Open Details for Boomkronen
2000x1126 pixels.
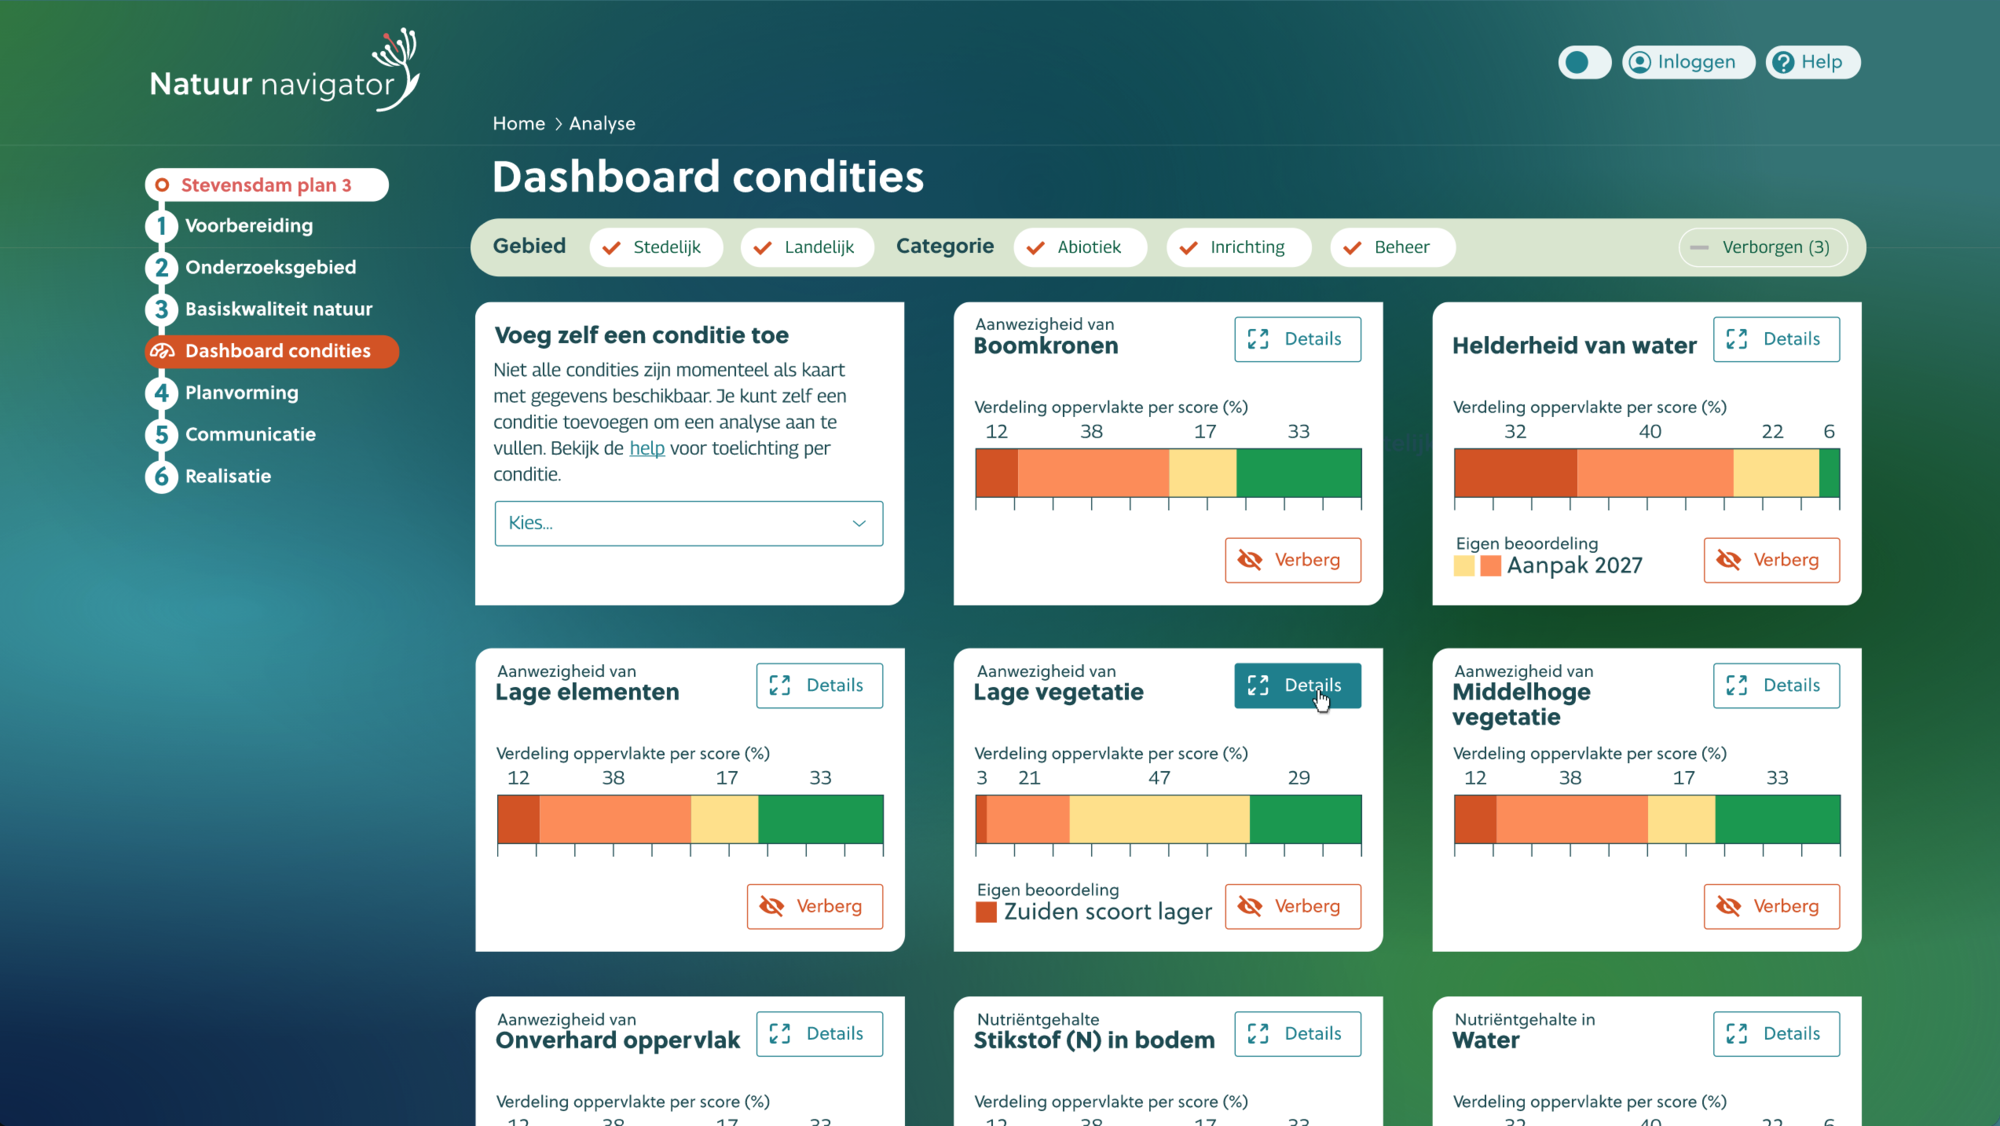click(x=1298, y=339)
